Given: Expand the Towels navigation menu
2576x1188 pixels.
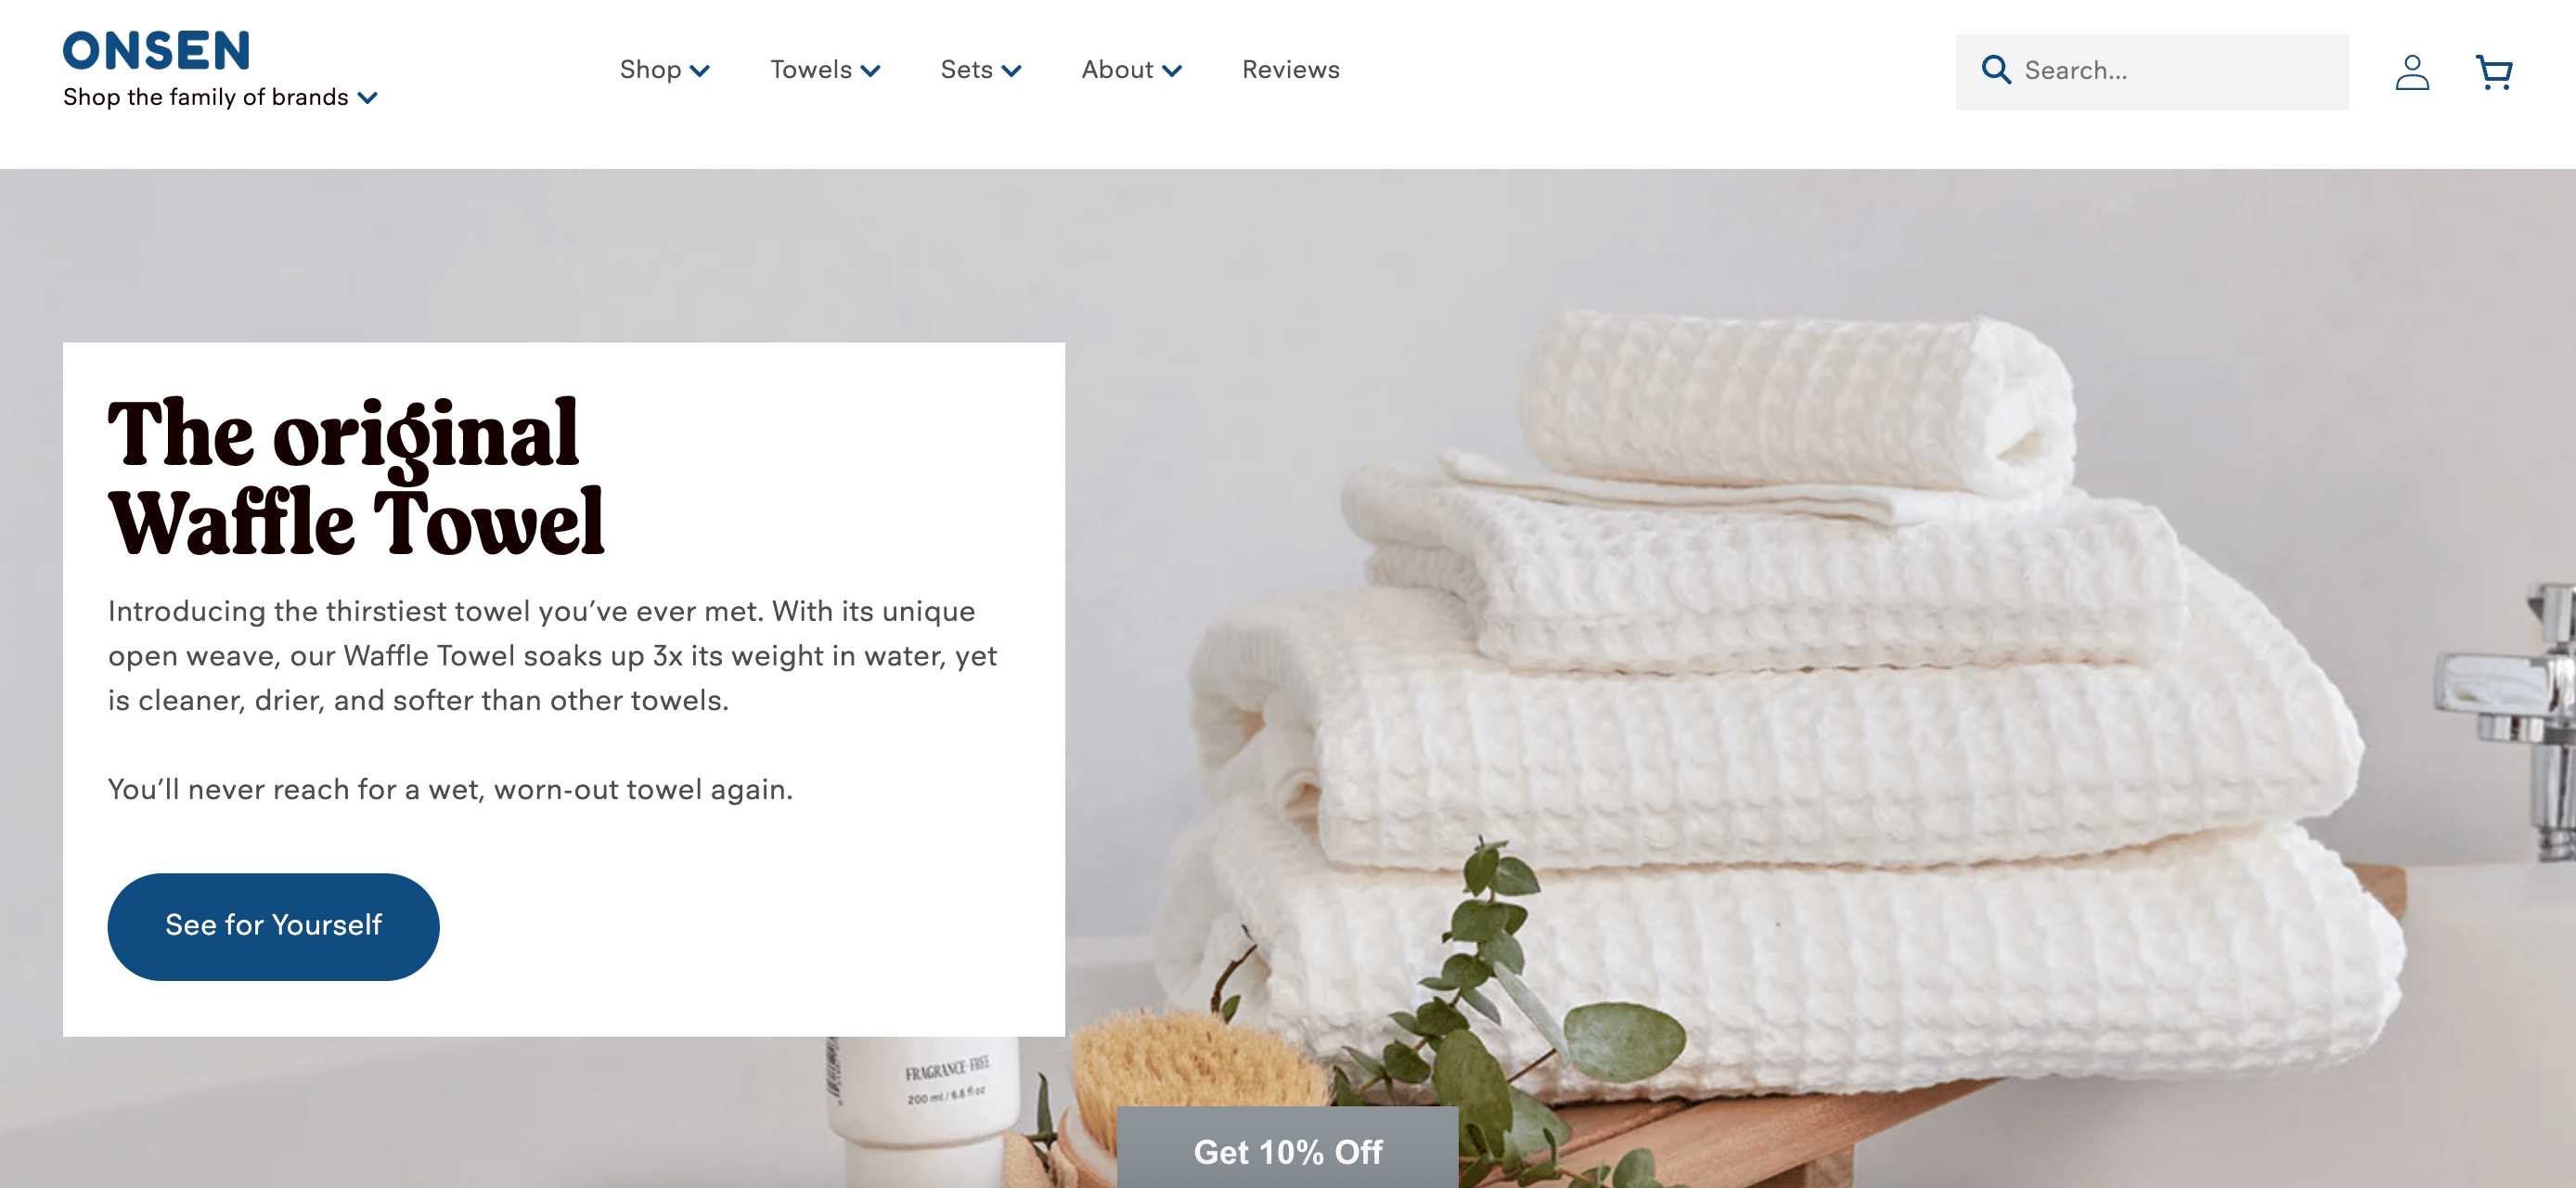Looking at the screenshot, I should (823, 69).
